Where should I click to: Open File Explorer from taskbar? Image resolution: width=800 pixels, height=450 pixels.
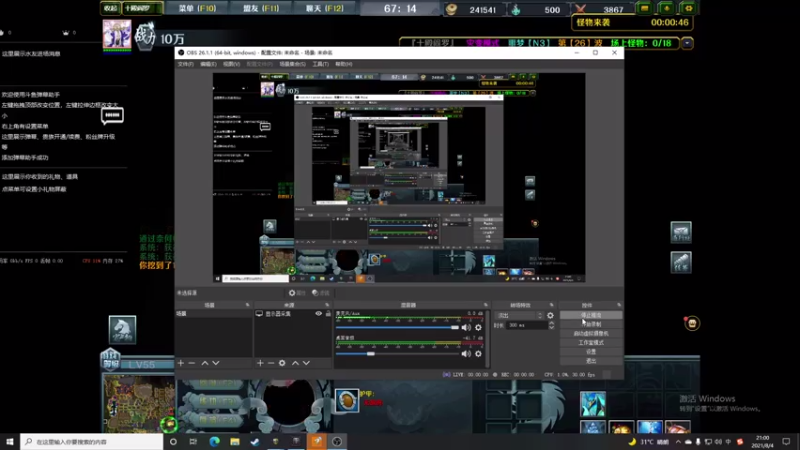coord(235,442)
